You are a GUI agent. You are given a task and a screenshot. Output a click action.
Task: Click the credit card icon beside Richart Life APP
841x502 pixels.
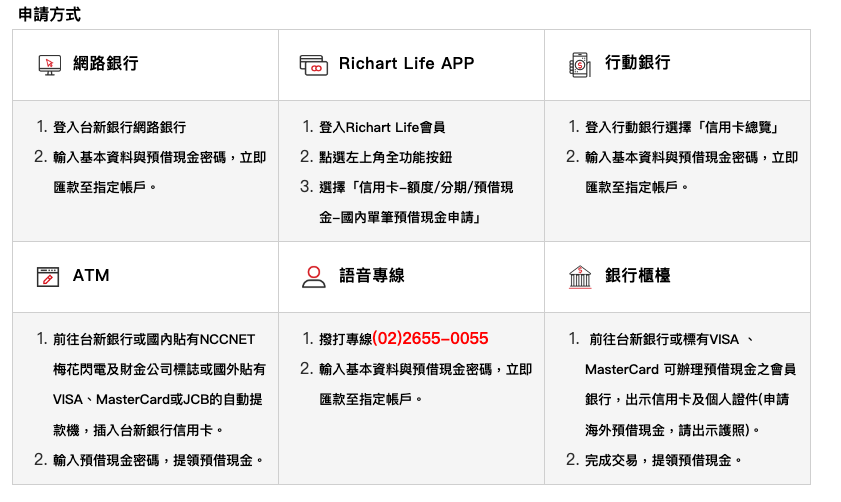tap(313, 65)
